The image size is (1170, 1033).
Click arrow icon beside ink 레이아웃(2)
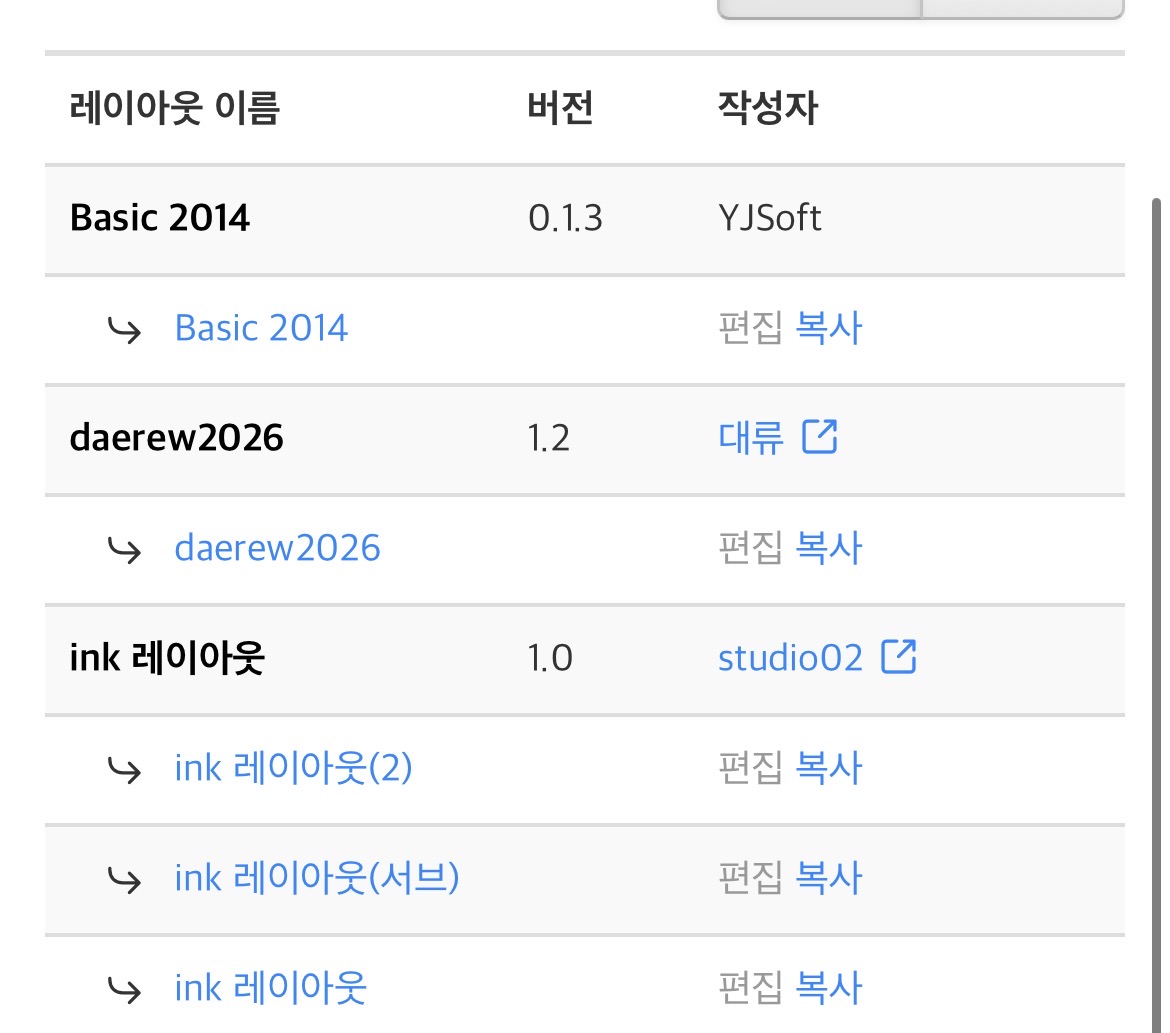[x=124, y=770]
